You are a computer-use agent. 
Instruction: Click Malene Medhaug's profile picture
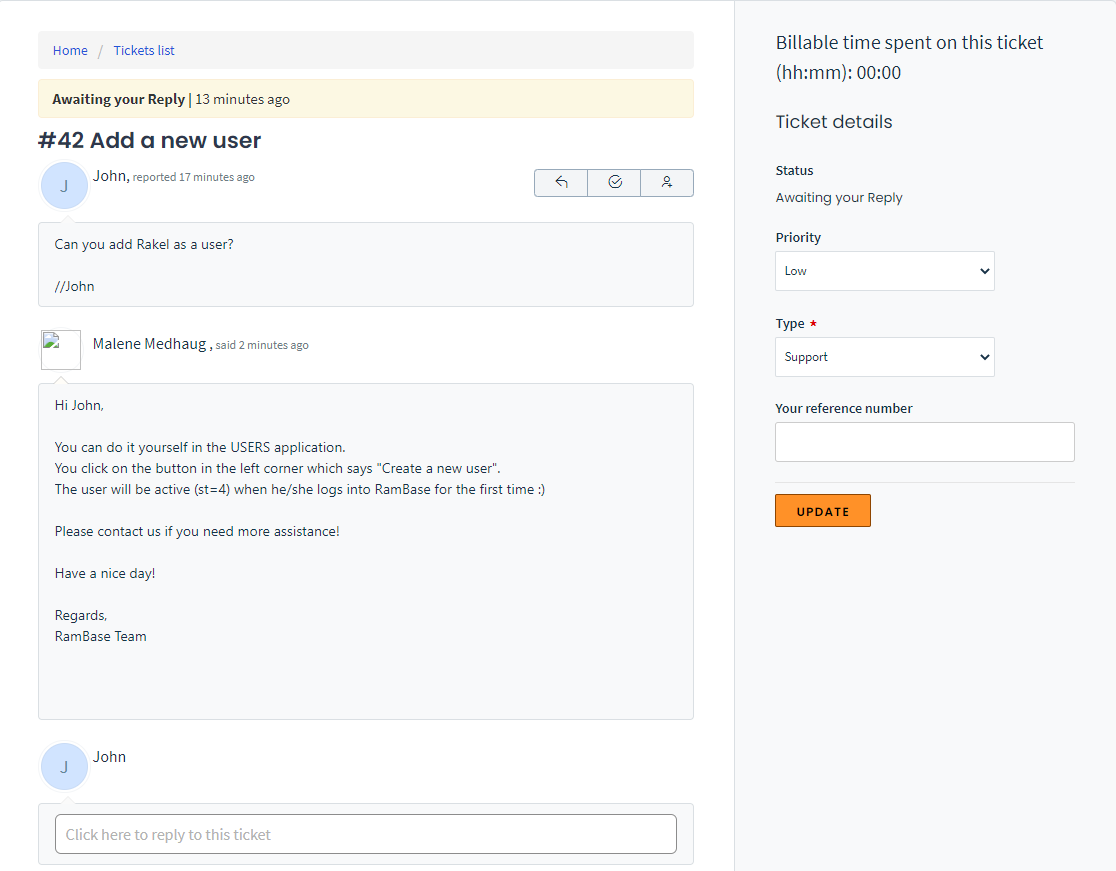point(61,349)
